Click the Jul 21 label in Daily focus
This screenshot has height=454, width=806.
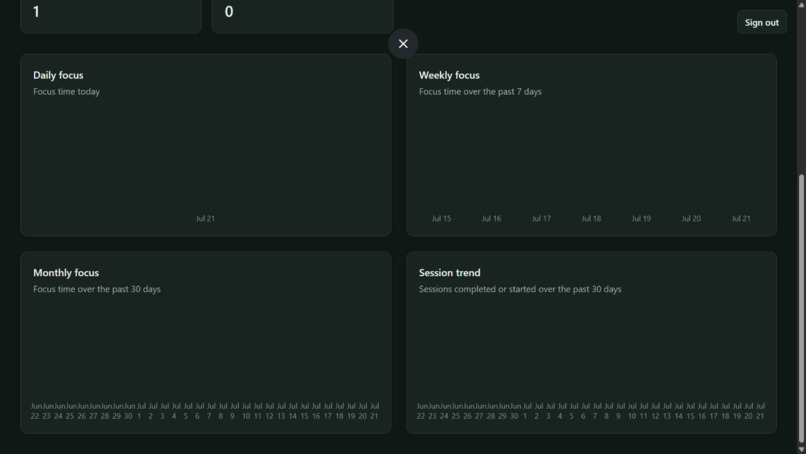coord(205,219)
